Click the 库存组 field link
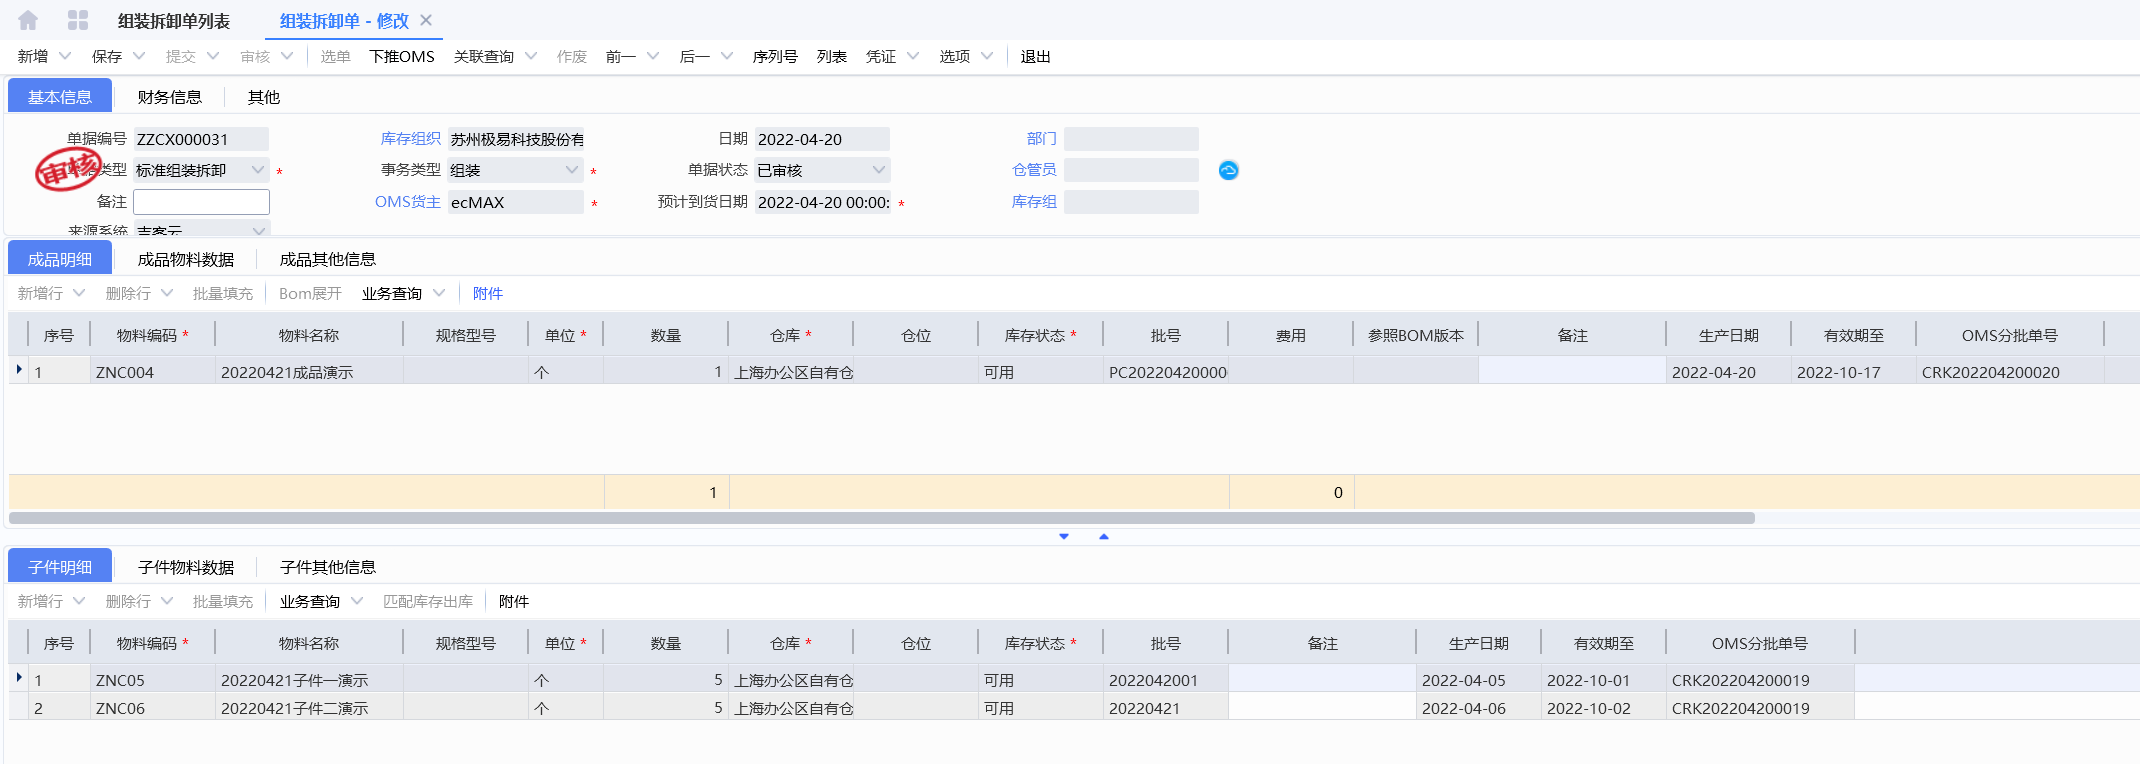The width and height of the screenshot is (2140, 764). coord(1035,202)
